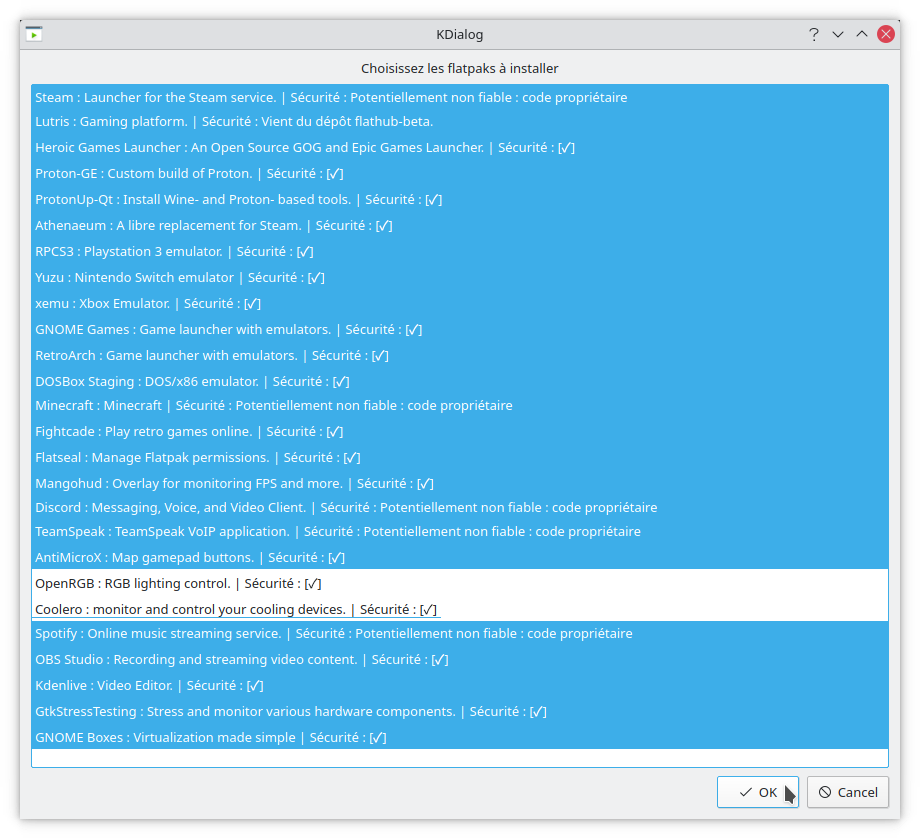This screenshot has width=920, height=839.
Task: Select the GNOME Boxes virtualization row
Action: coord(460,737)
